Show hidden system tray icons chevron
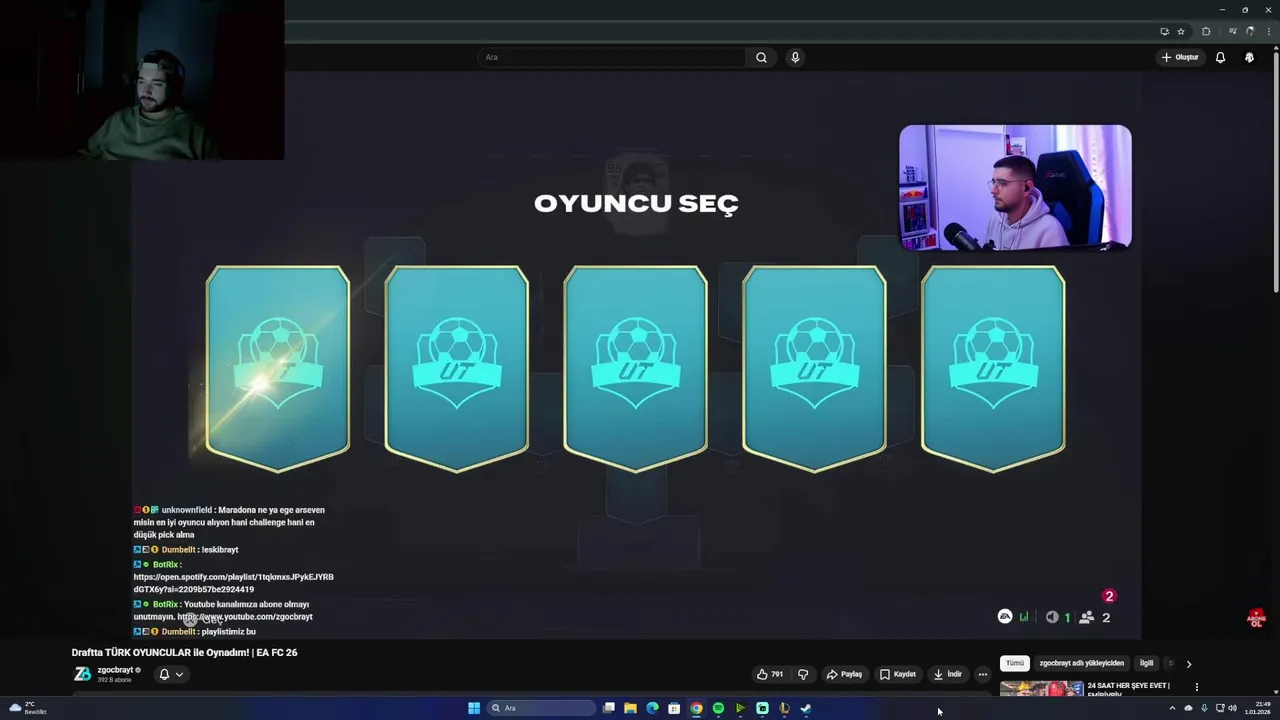The width and height of the screenshot is (1280, 720). pyautogui.click(x=1172, y=708)
